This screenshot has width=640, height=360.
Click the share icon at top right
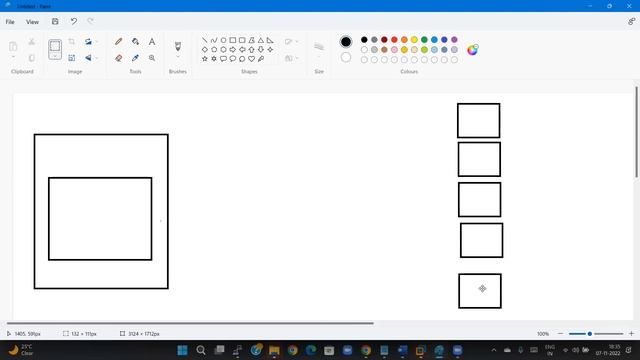[x=631, y=21]
